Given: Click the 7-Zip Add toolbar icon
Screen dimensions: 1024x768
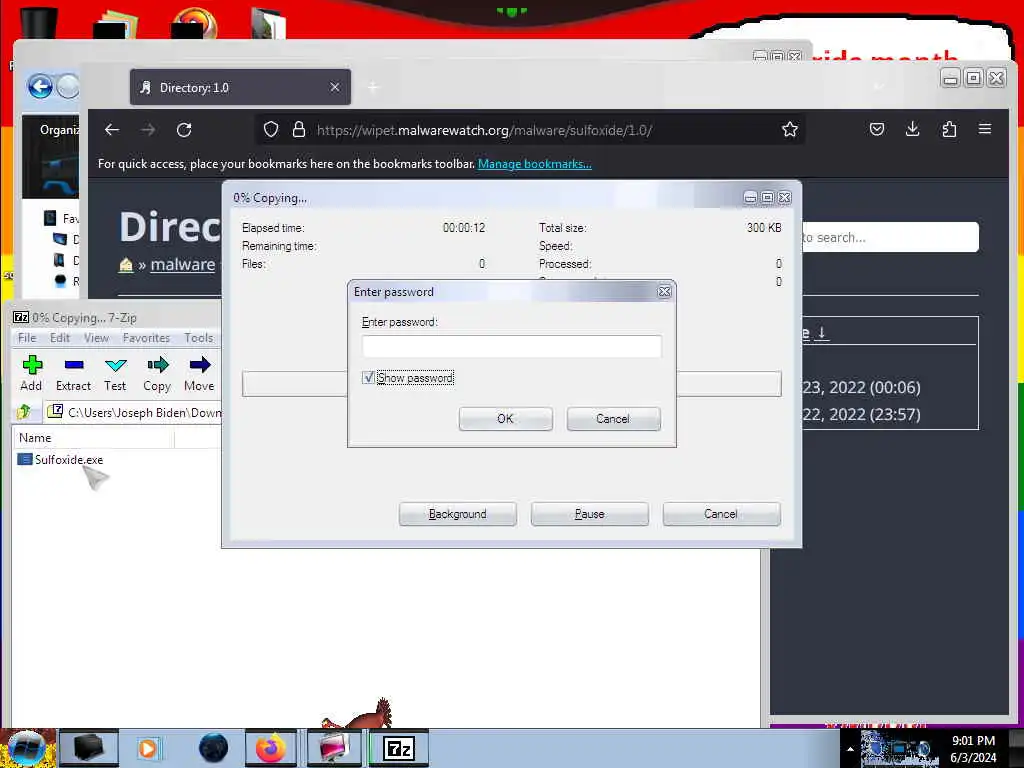Looking at the screenshot, I should [x=31, y=373].
